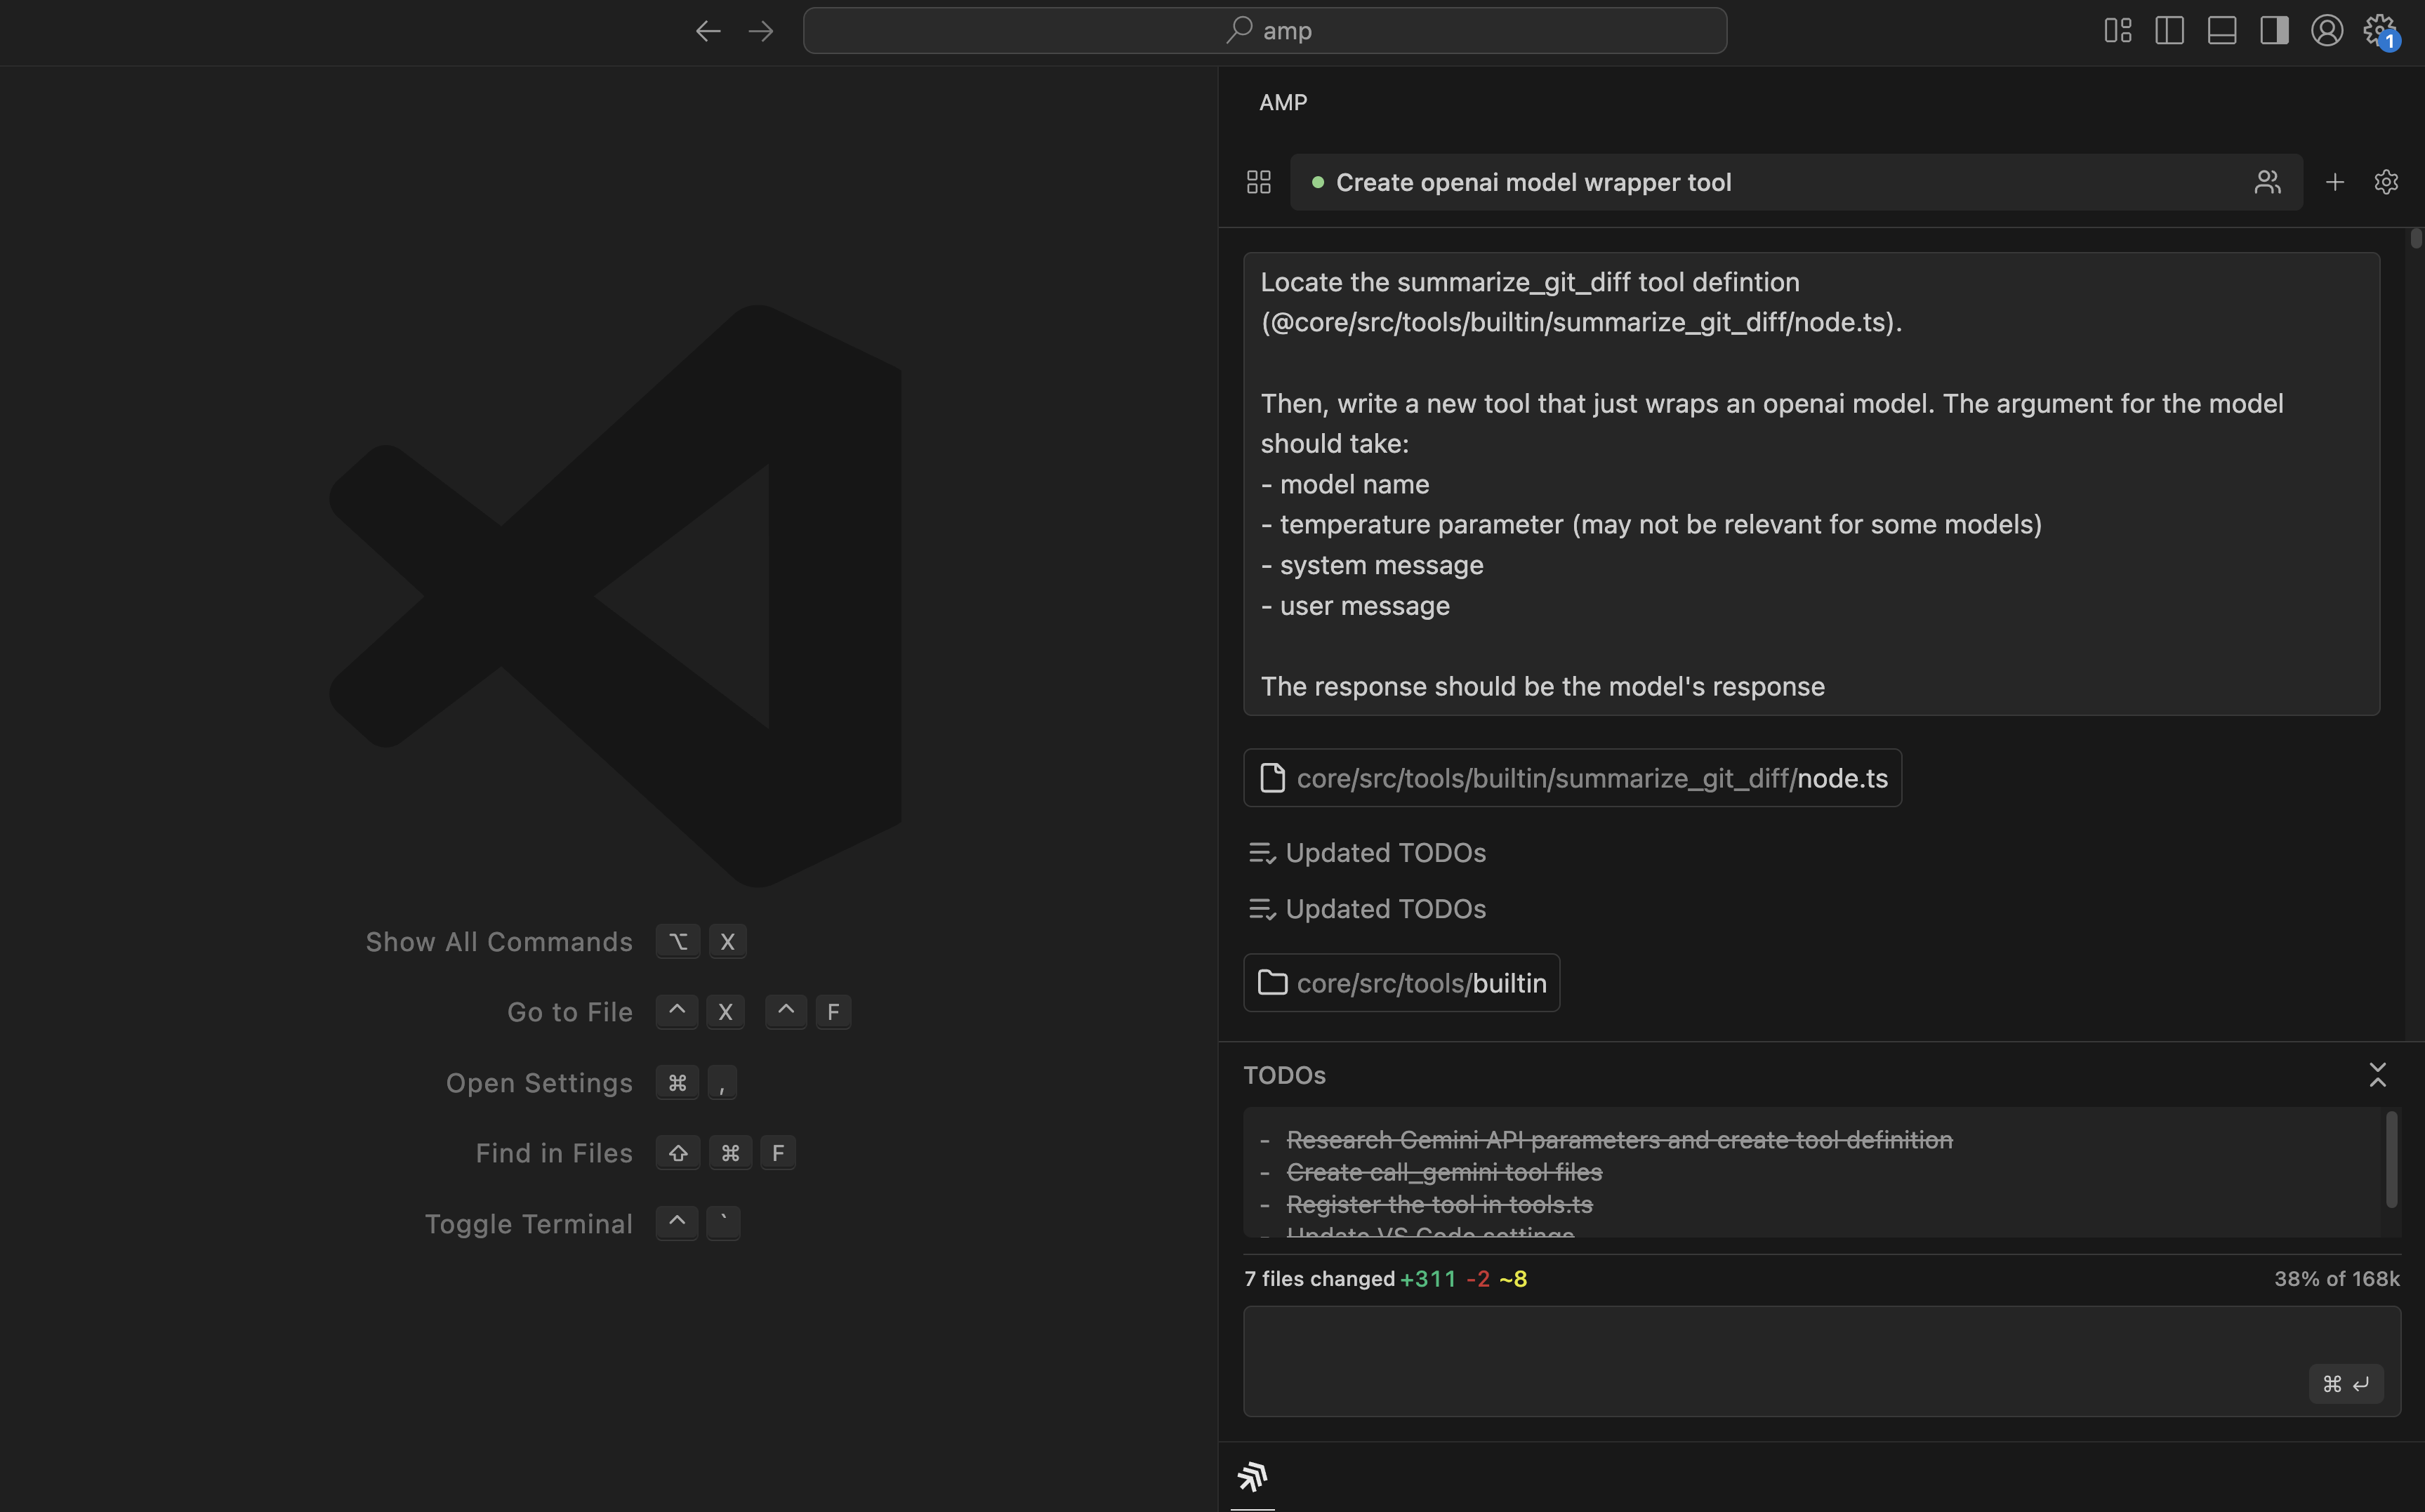
Task: Expand the second Updated TODOs entry
Action: 1367,909
